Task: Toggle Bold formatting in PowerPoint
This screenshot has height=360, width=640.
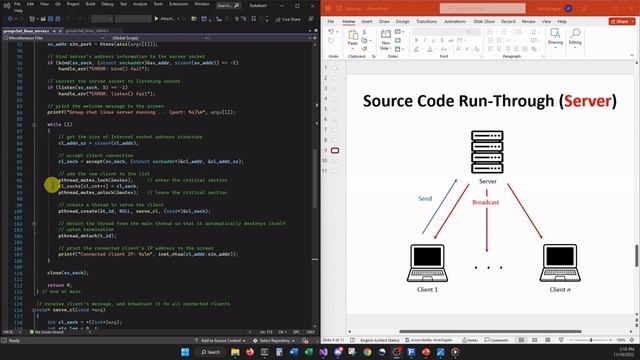Action: [416, 40]
